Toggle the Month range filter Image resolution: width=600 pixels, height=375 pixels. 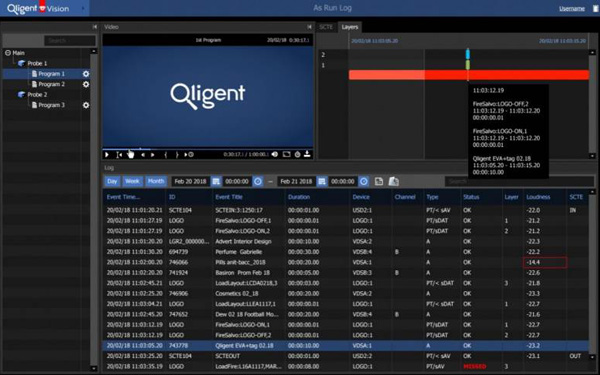(x=156, y=181)
